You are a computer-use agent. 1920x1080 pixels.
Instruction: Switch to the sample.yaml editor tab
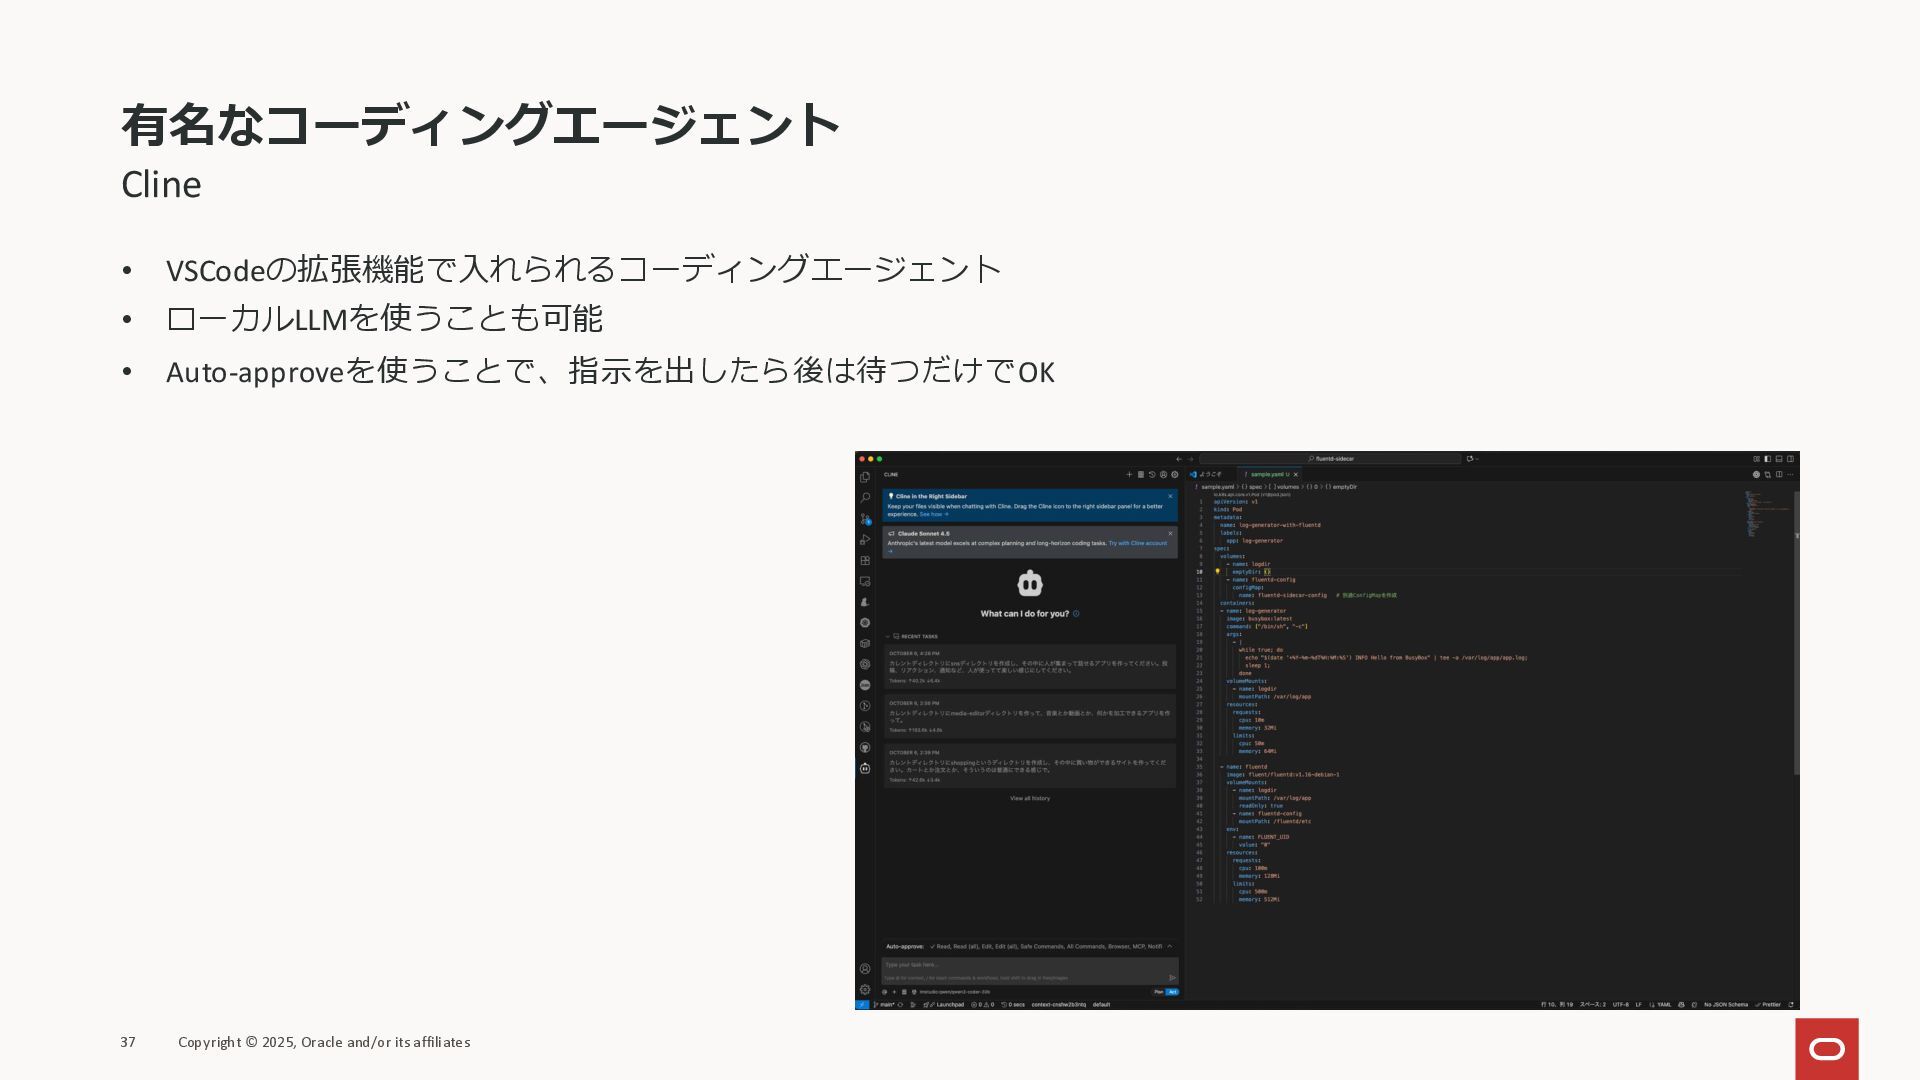point(1268,474)
